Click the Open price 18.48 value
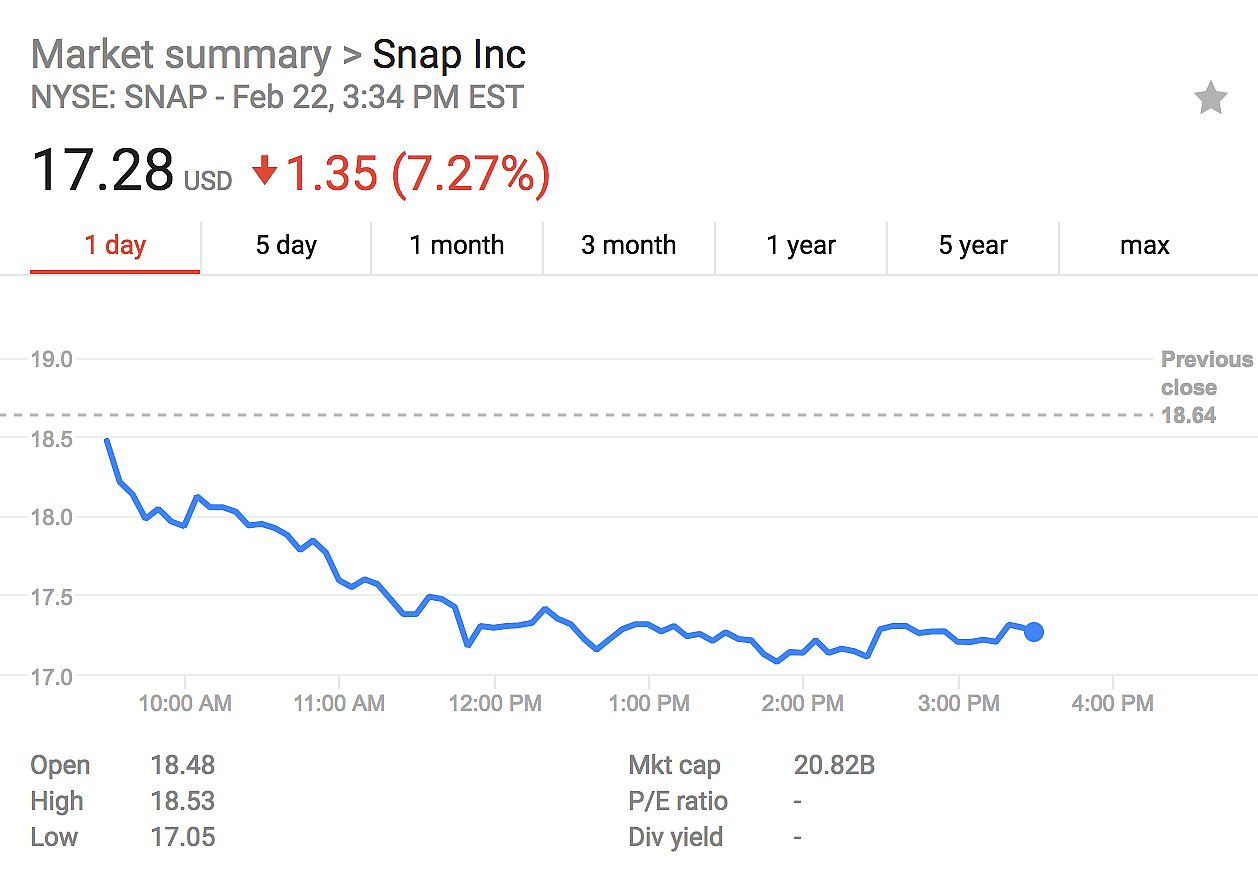Viewport: 1258px width, 882px height. [x=182, y=766]
